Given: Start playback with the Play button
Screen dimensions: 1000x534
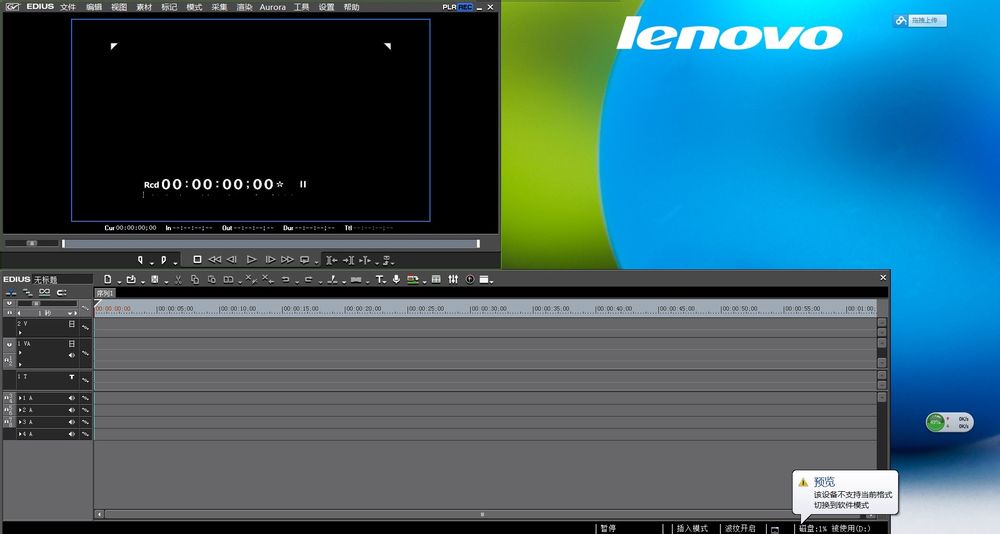Looking at the screenshot, I should pyautogui.click(x=251, y=260).
